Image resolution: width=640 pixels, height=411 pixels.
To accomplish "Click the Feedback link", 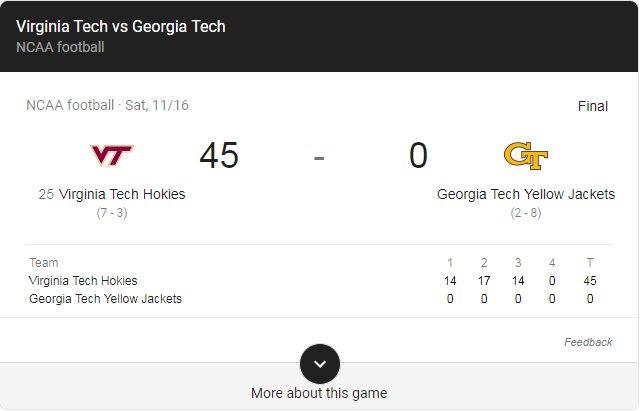I will click(x=588, y=342).
